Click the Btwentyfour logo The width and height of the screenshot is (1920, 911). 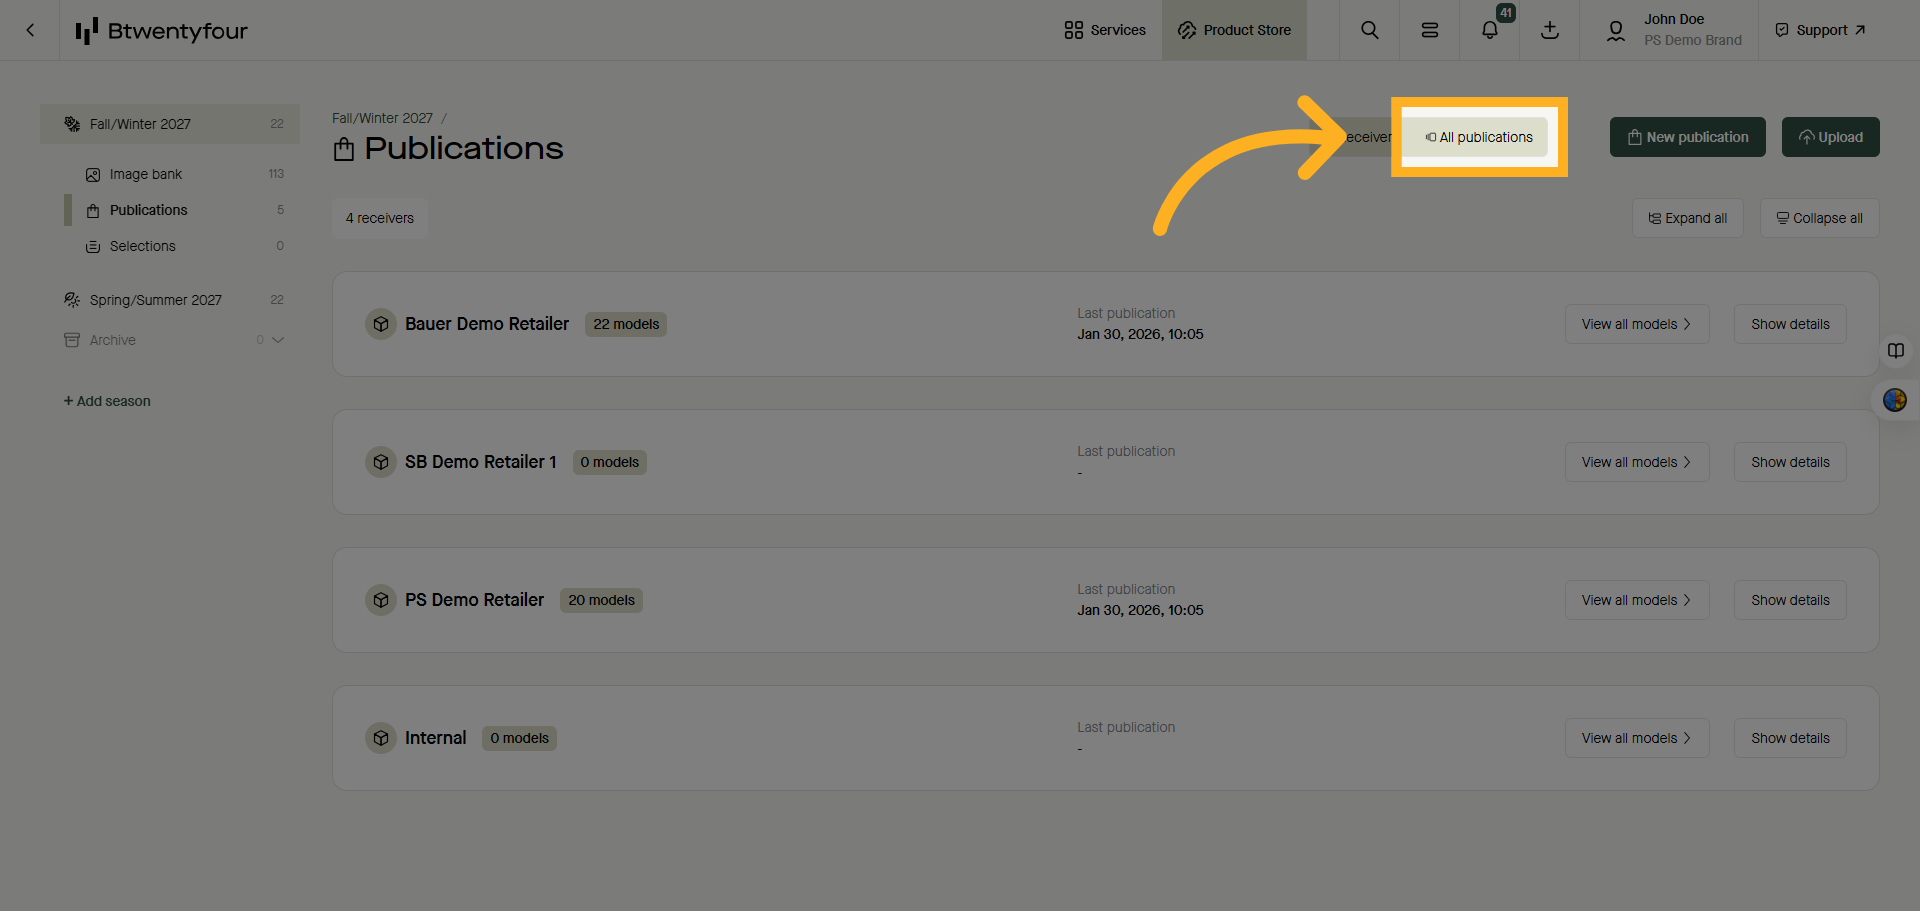pyautogui.click(x=161, y=31)
